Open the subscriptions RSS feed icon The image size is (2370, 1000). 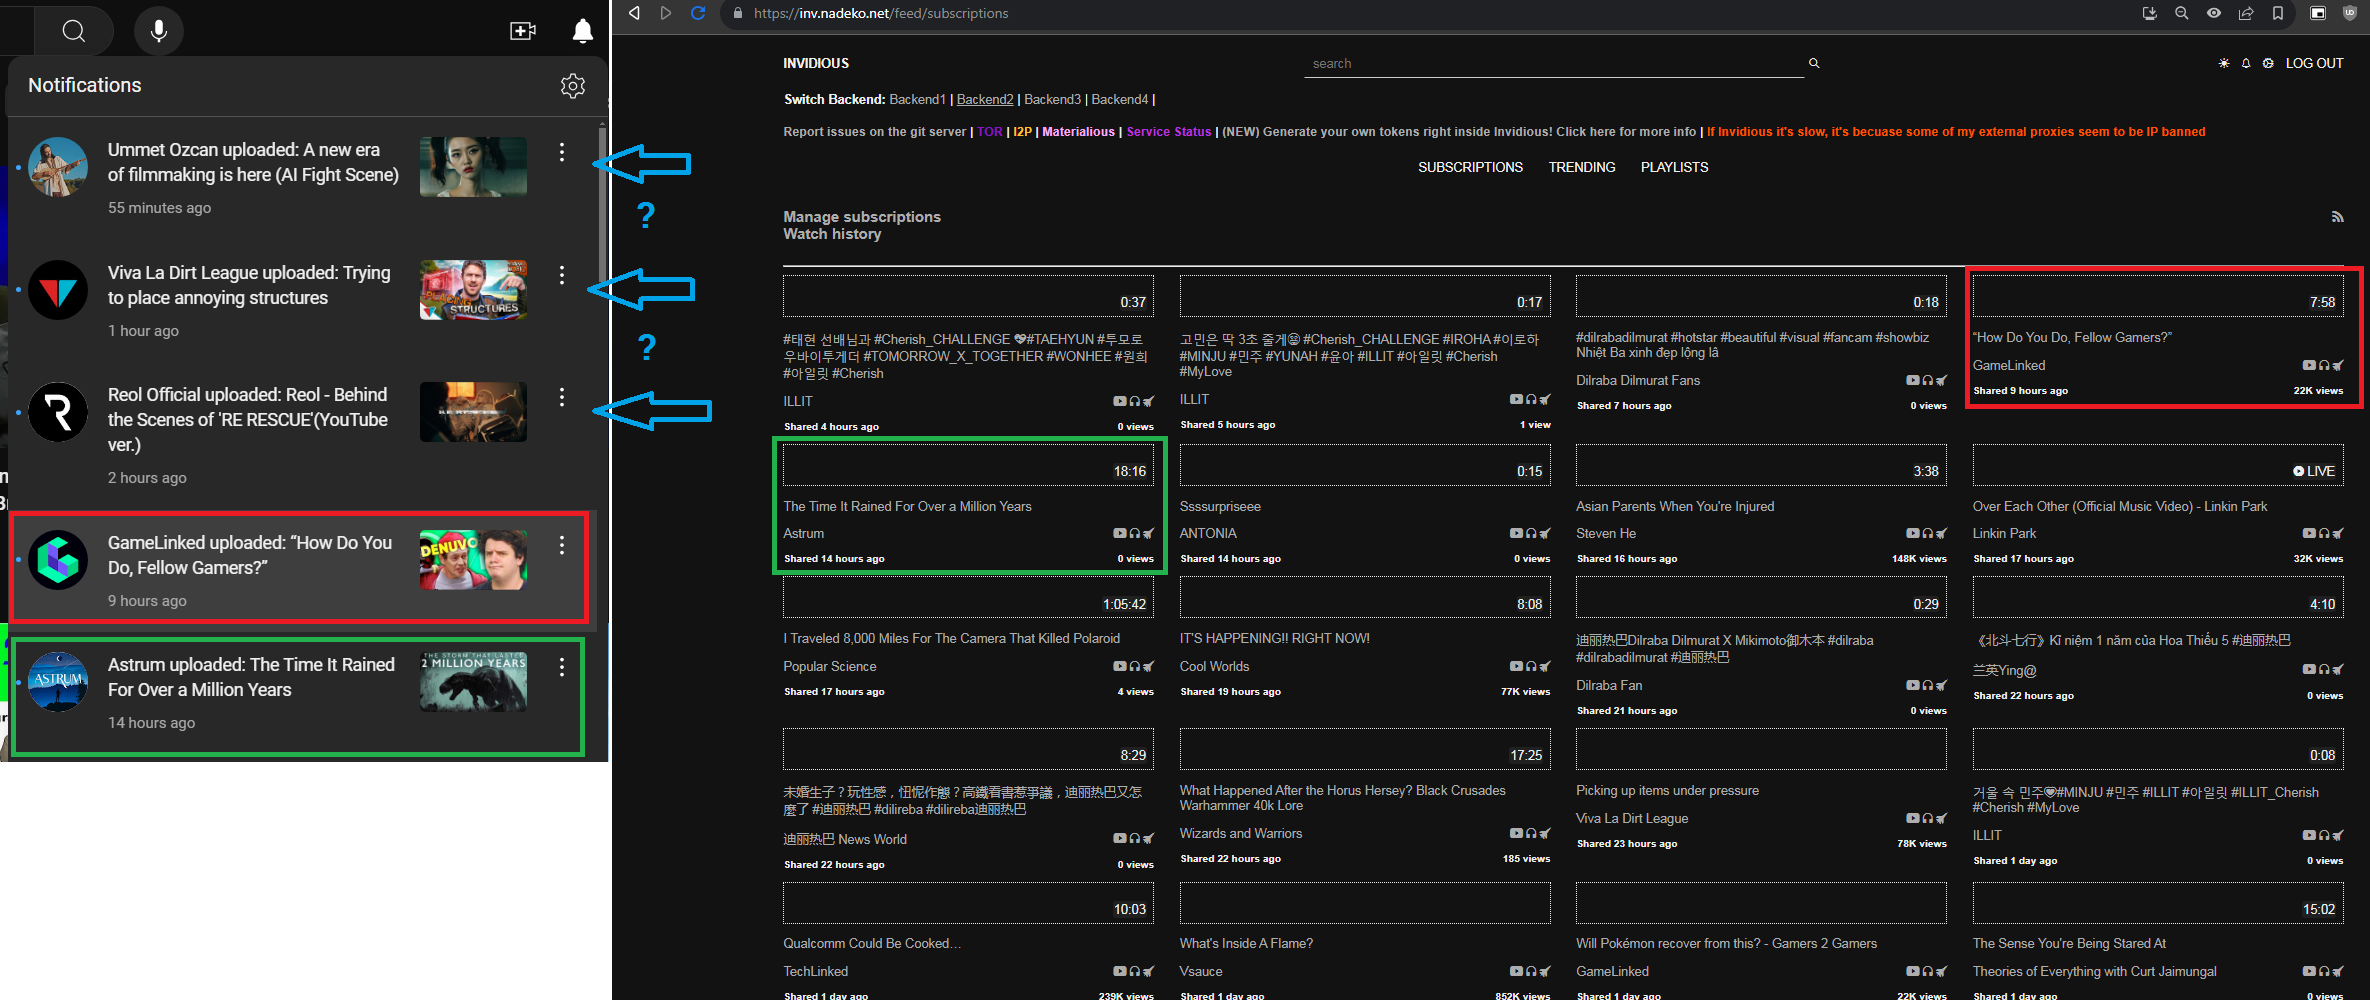click(x=2337, y=217)
